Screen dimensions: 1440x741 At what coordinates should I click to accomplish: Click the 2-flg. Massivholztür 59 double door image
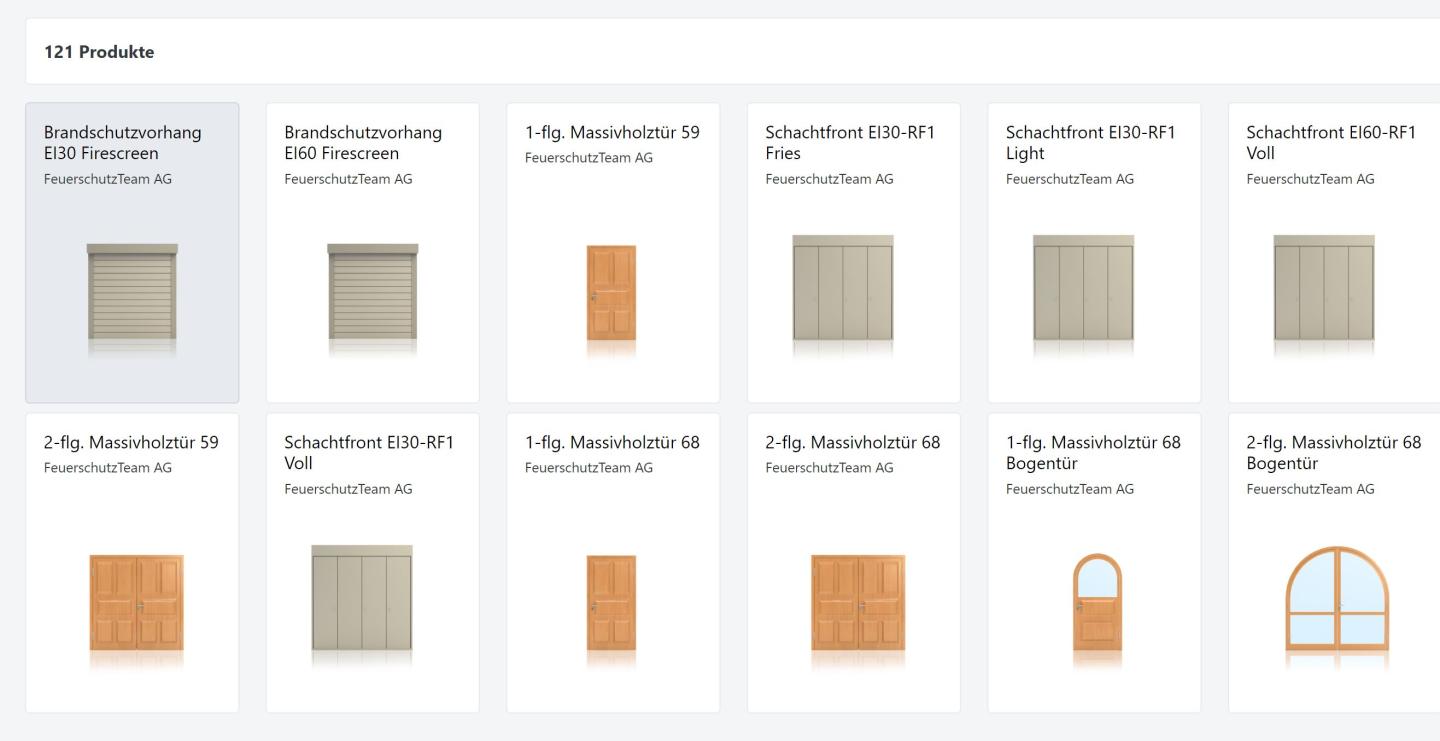click(x=137, y=602)
